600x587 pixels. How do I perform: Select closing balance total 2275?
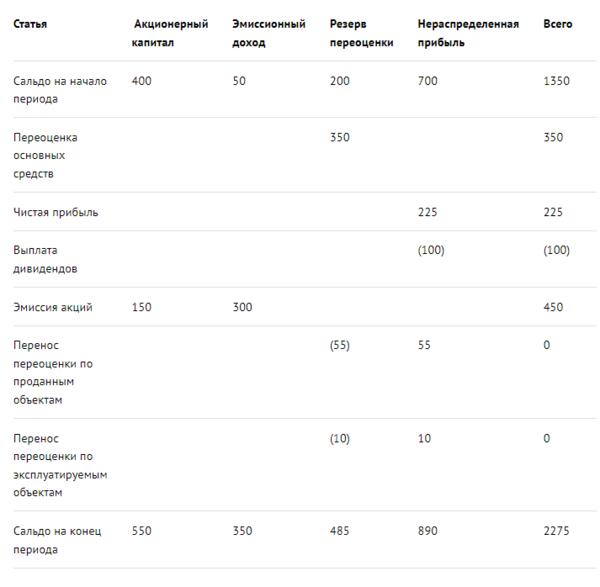pyautogui.click(x=556, y=531)
